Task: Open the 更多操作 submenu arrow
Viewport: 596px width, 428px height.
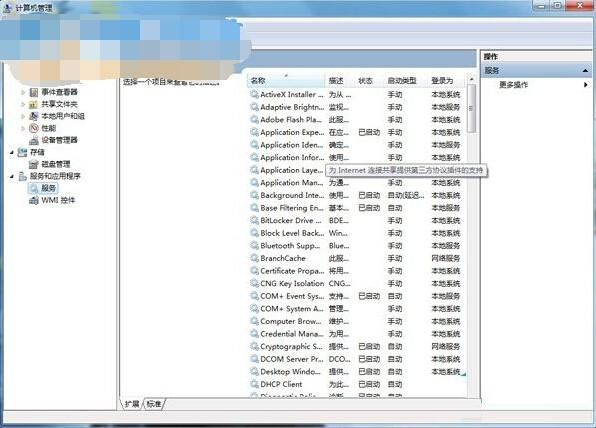Action: [586, 84]
